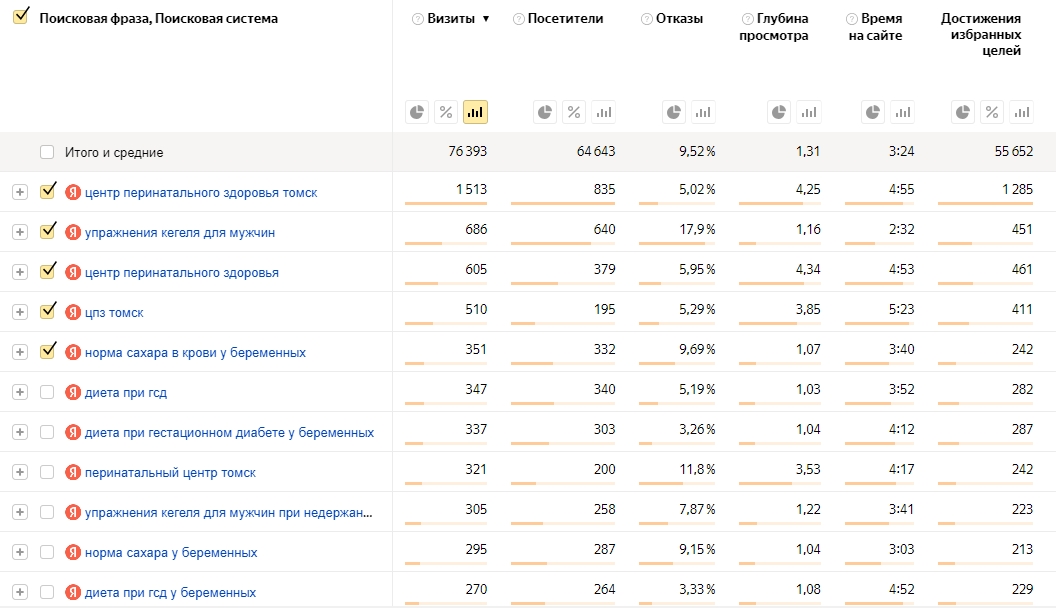Open диета при гестационном диабете у беременных link

click(x=229, y=432)
